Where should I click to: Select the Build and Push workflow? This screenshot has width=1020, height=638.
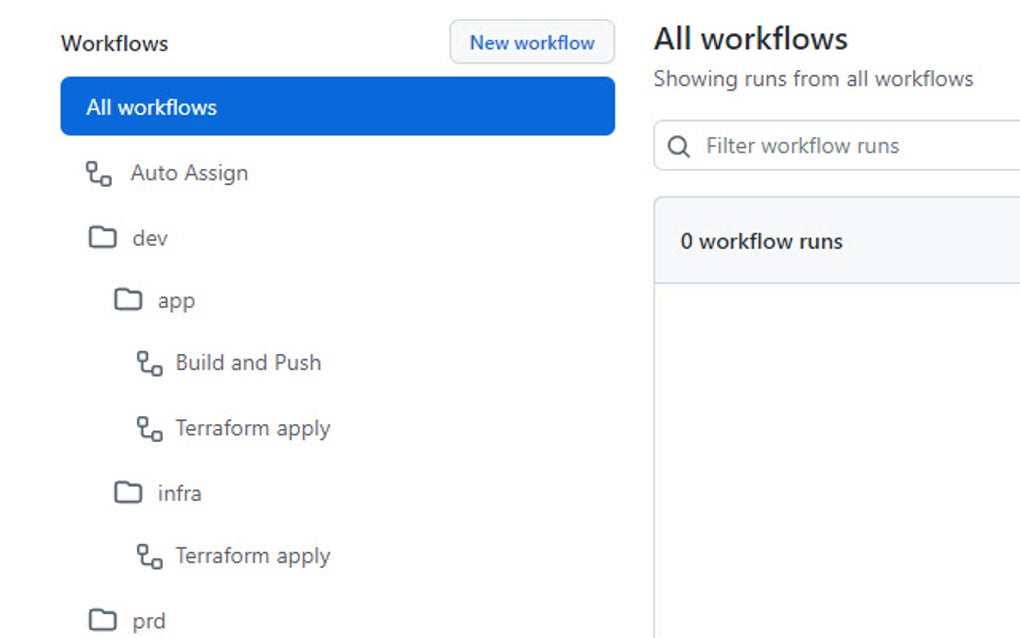point(248,362)
